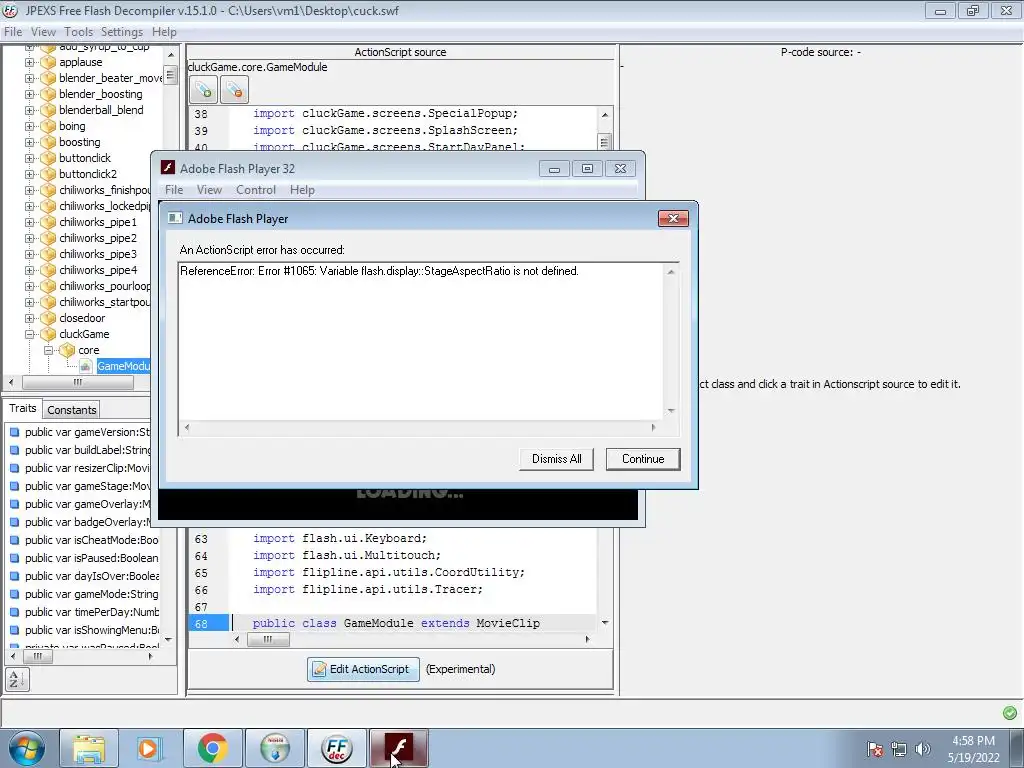Click the system tray volume icon
This screenshot has height=768, width=1024.
tap(922, 748)
